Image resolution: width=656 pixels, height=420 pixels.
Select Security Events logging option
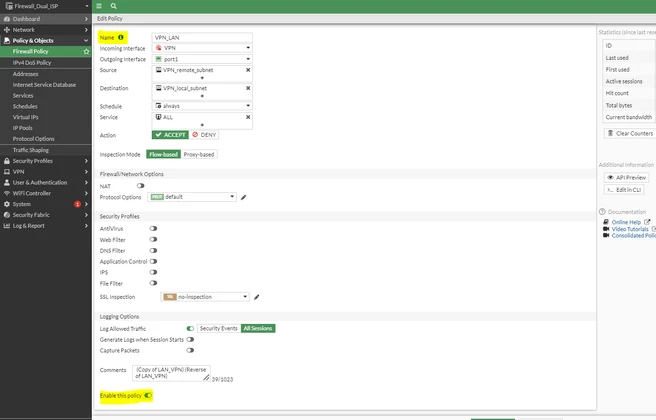click(x=218, y=328)
